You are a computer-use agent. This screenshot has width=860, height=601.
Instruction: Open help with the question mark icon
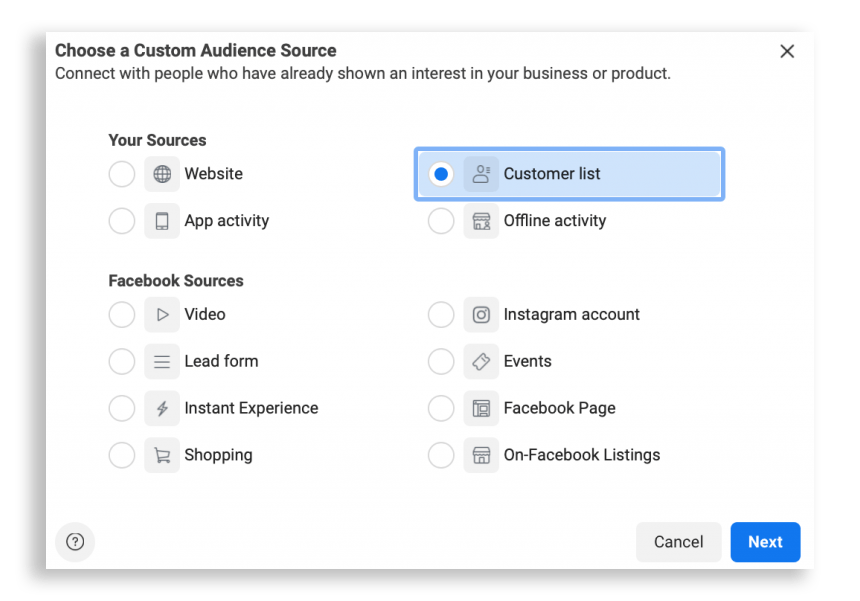[75, 542]
